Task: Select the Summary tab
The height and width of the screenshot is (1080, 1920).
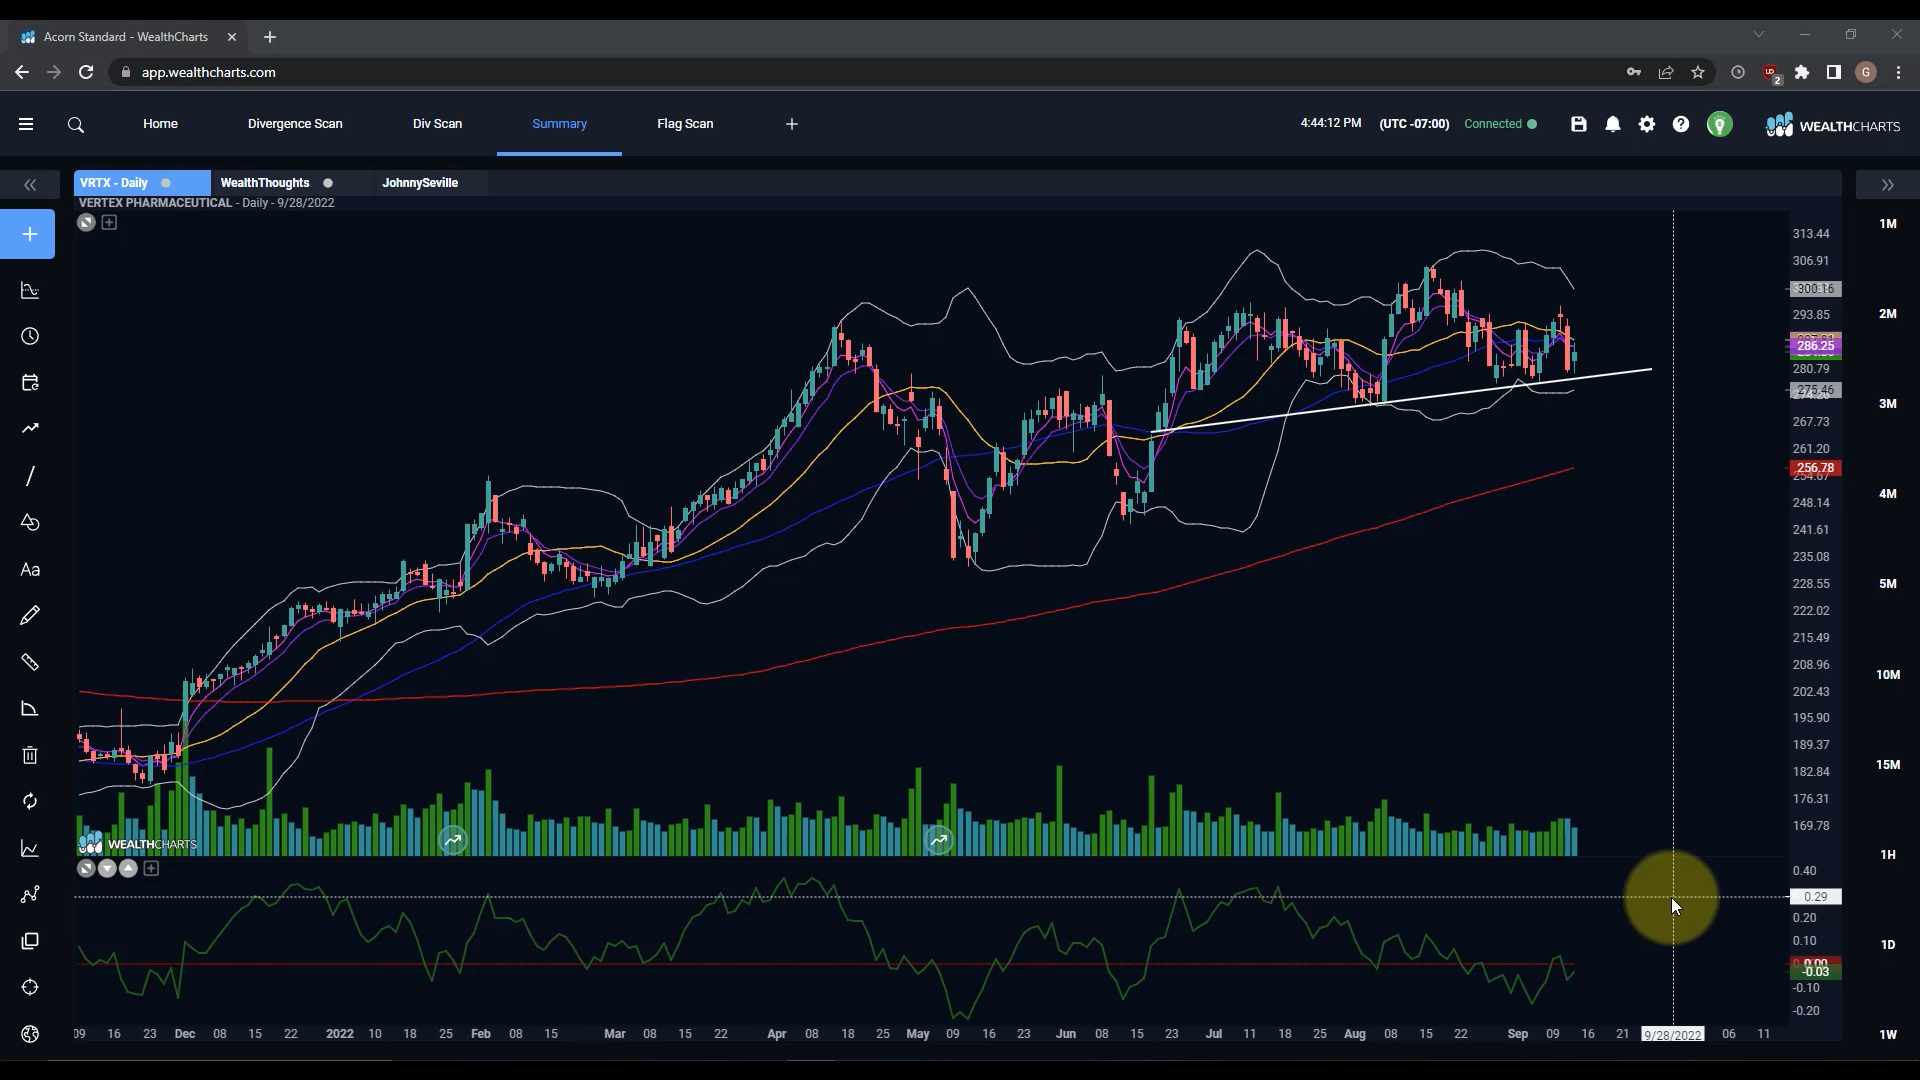Action: (x=559, y=124)
